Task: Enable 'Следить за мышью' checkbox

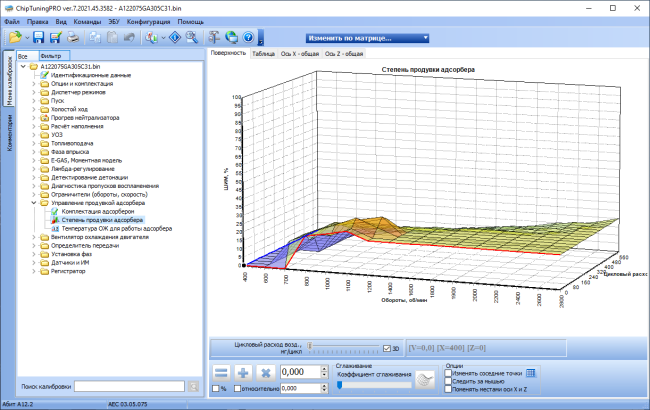Action: click(448, 381)
